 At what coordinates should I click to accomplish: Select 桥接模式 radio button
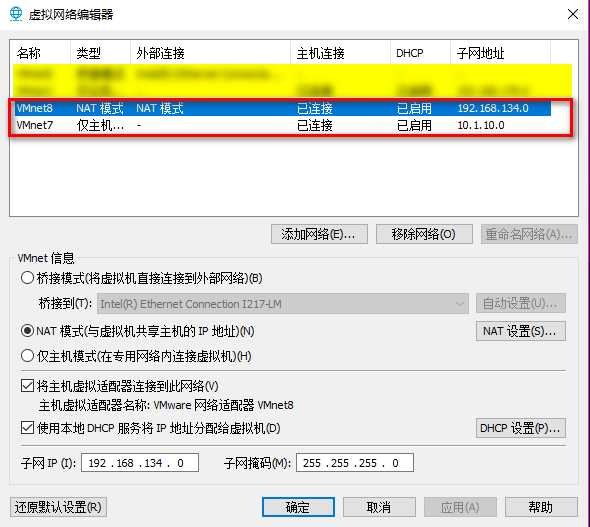[27, 278]
